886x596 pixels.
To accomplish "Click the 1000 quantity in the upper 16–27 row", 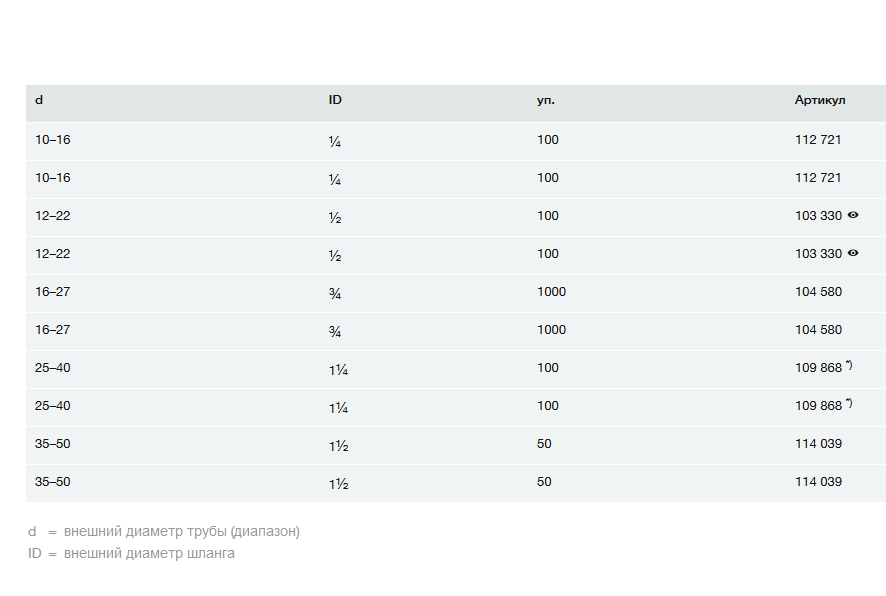I will tap(551, 292).
